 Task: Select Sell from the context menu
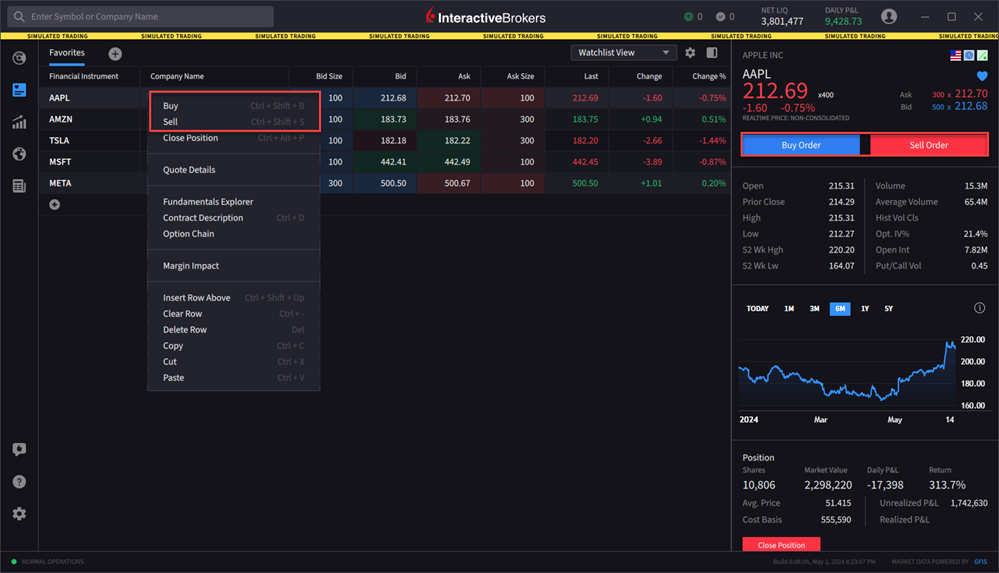[x=233, y=122]
